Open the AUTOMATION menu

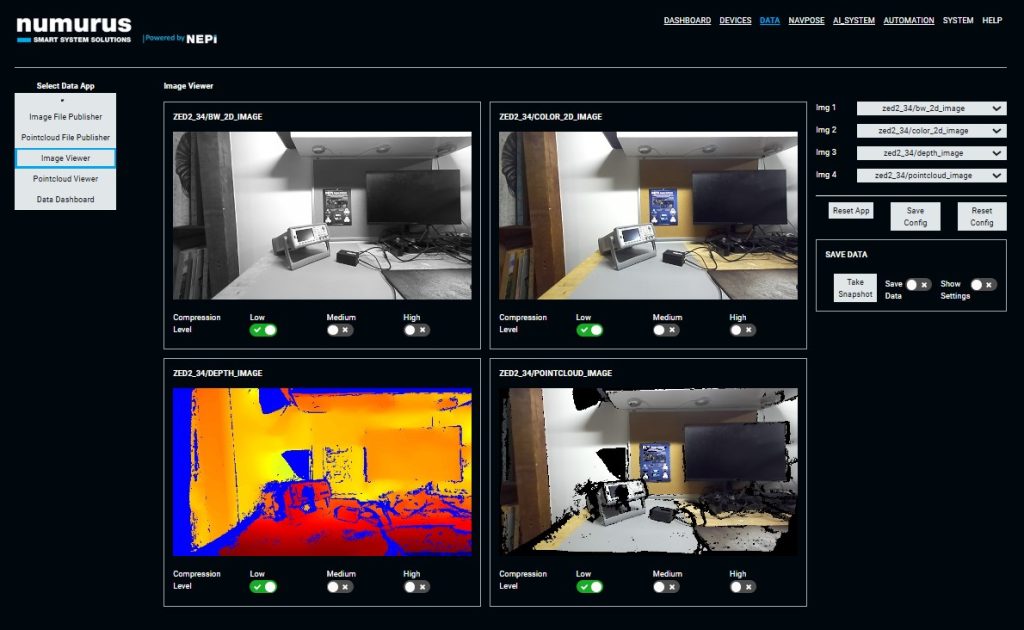point(909,21)
